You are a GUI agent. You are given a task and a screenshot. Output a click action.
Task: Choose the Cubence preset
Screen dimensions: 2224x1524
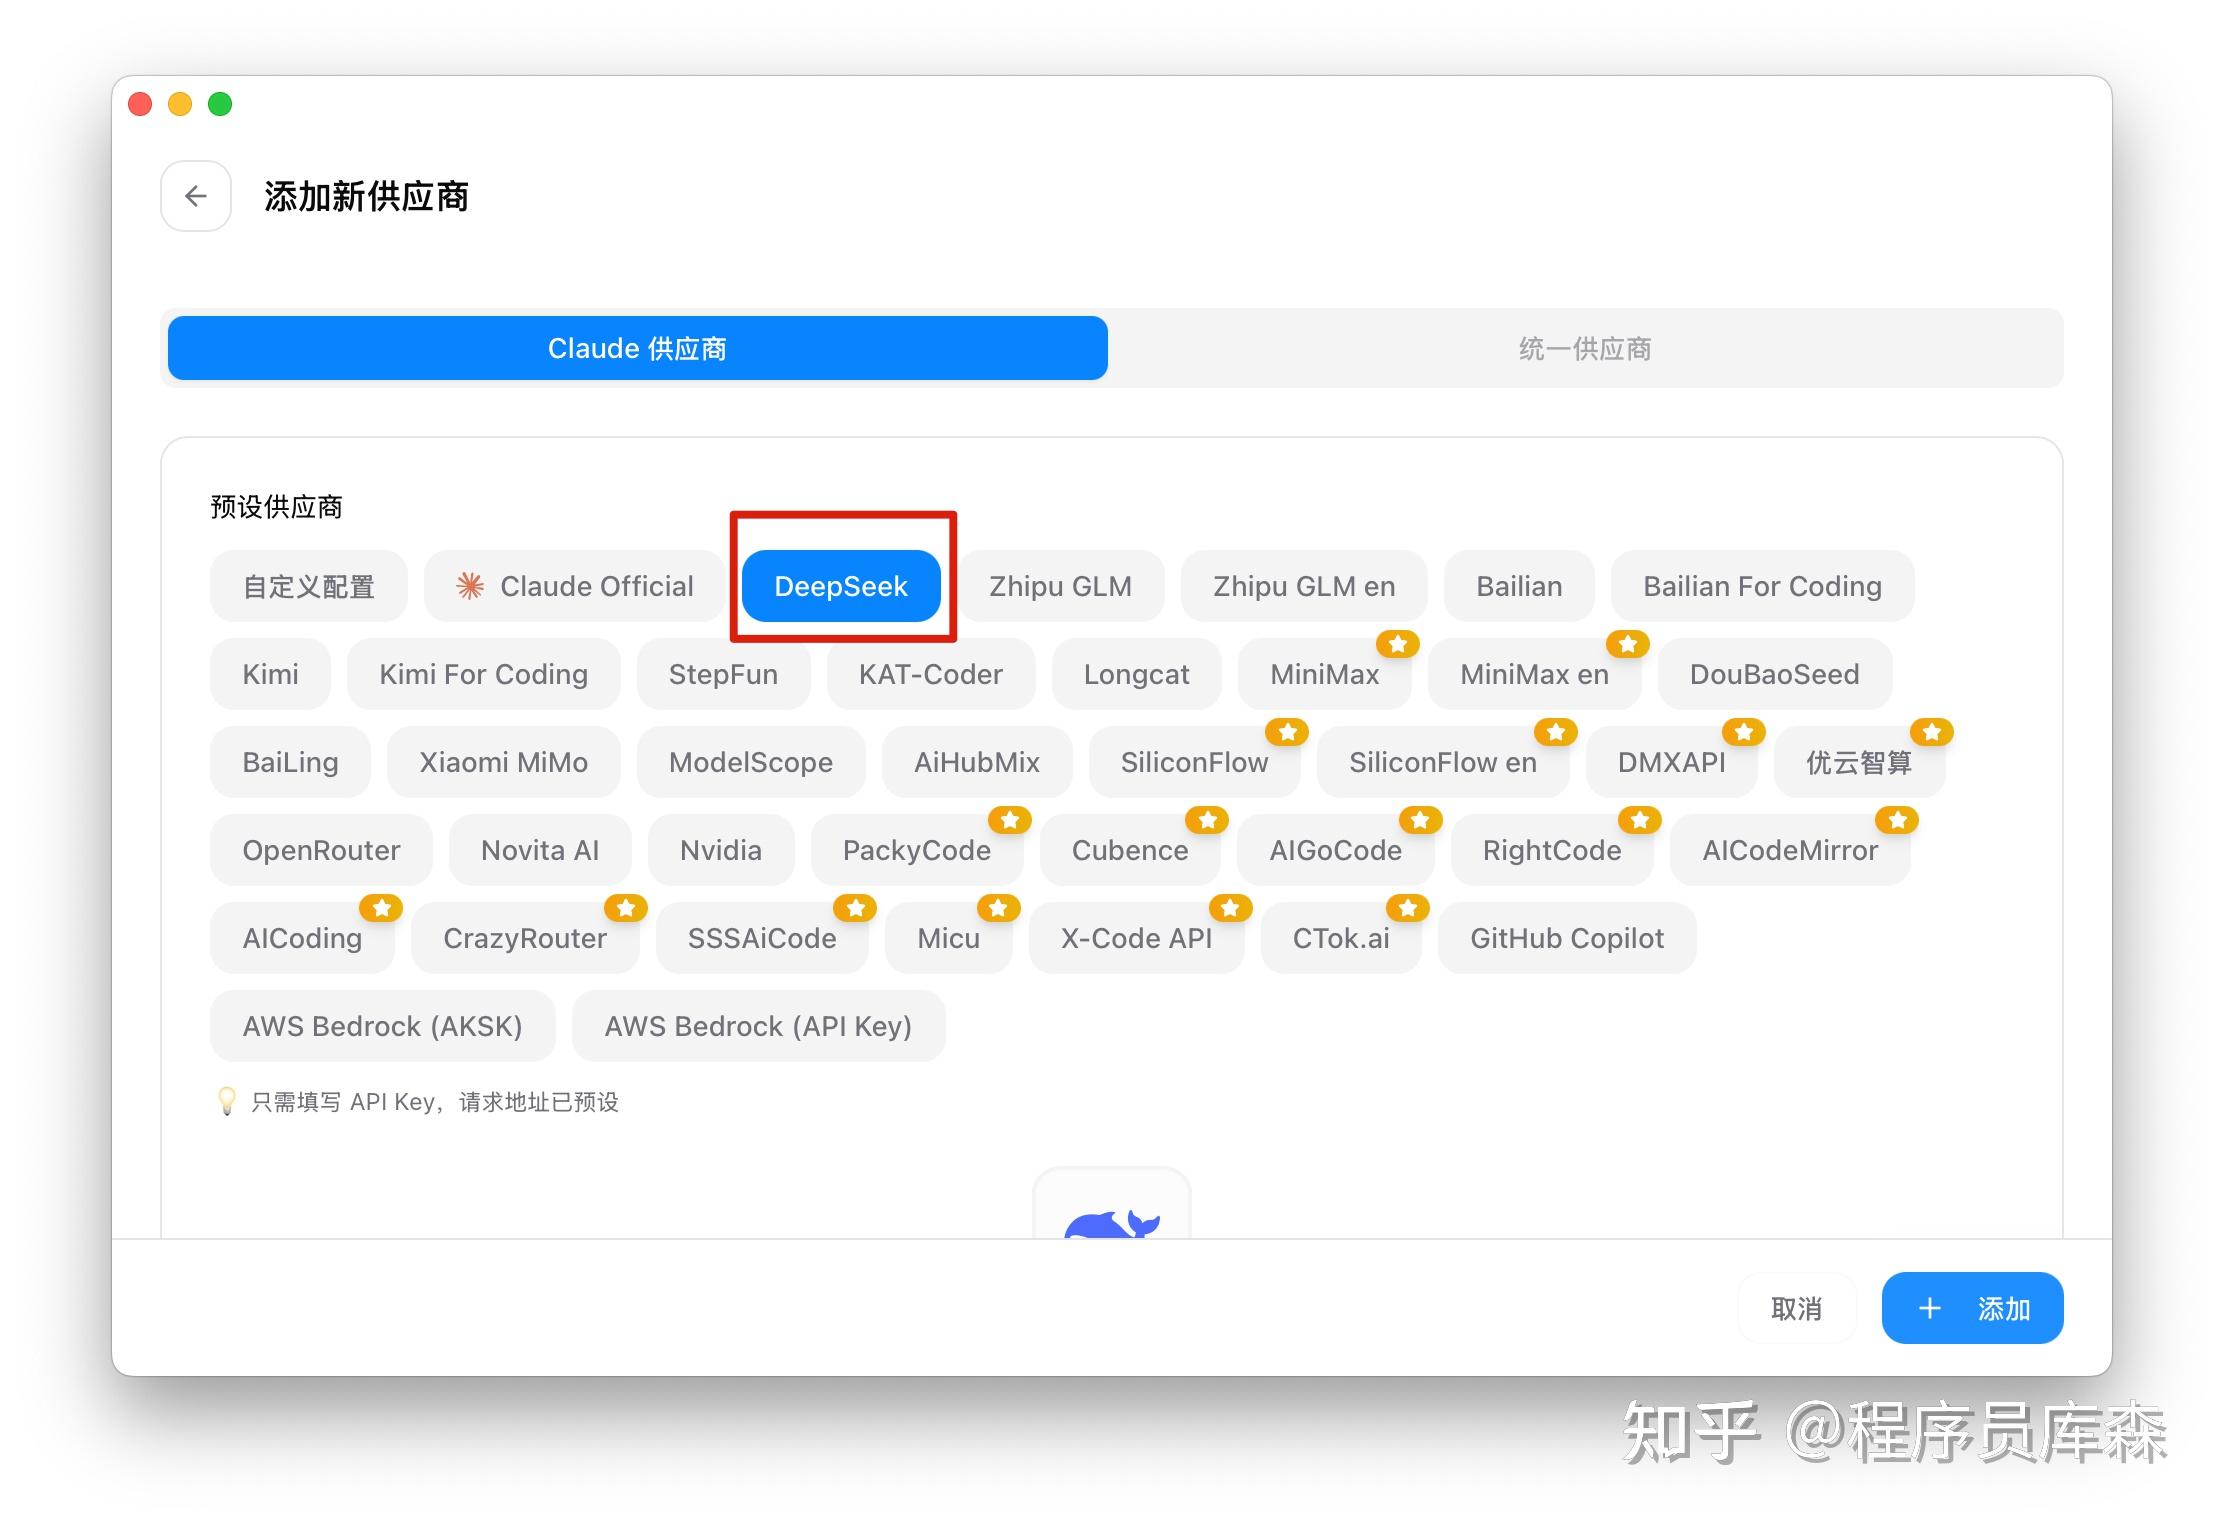click(1130, 850)
